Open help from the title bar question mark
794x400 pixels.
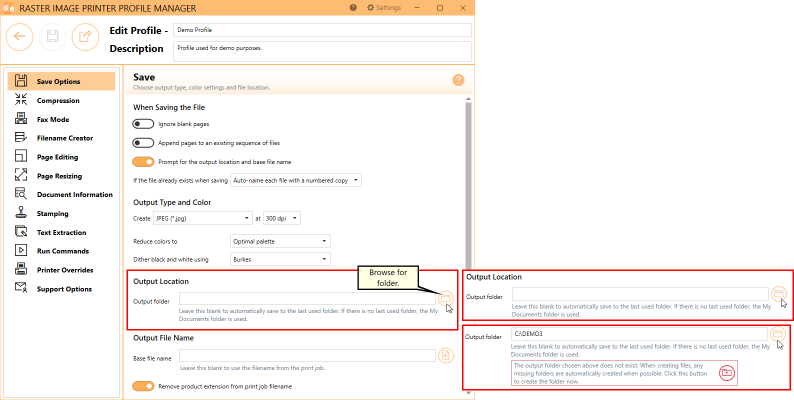[353, 8]
